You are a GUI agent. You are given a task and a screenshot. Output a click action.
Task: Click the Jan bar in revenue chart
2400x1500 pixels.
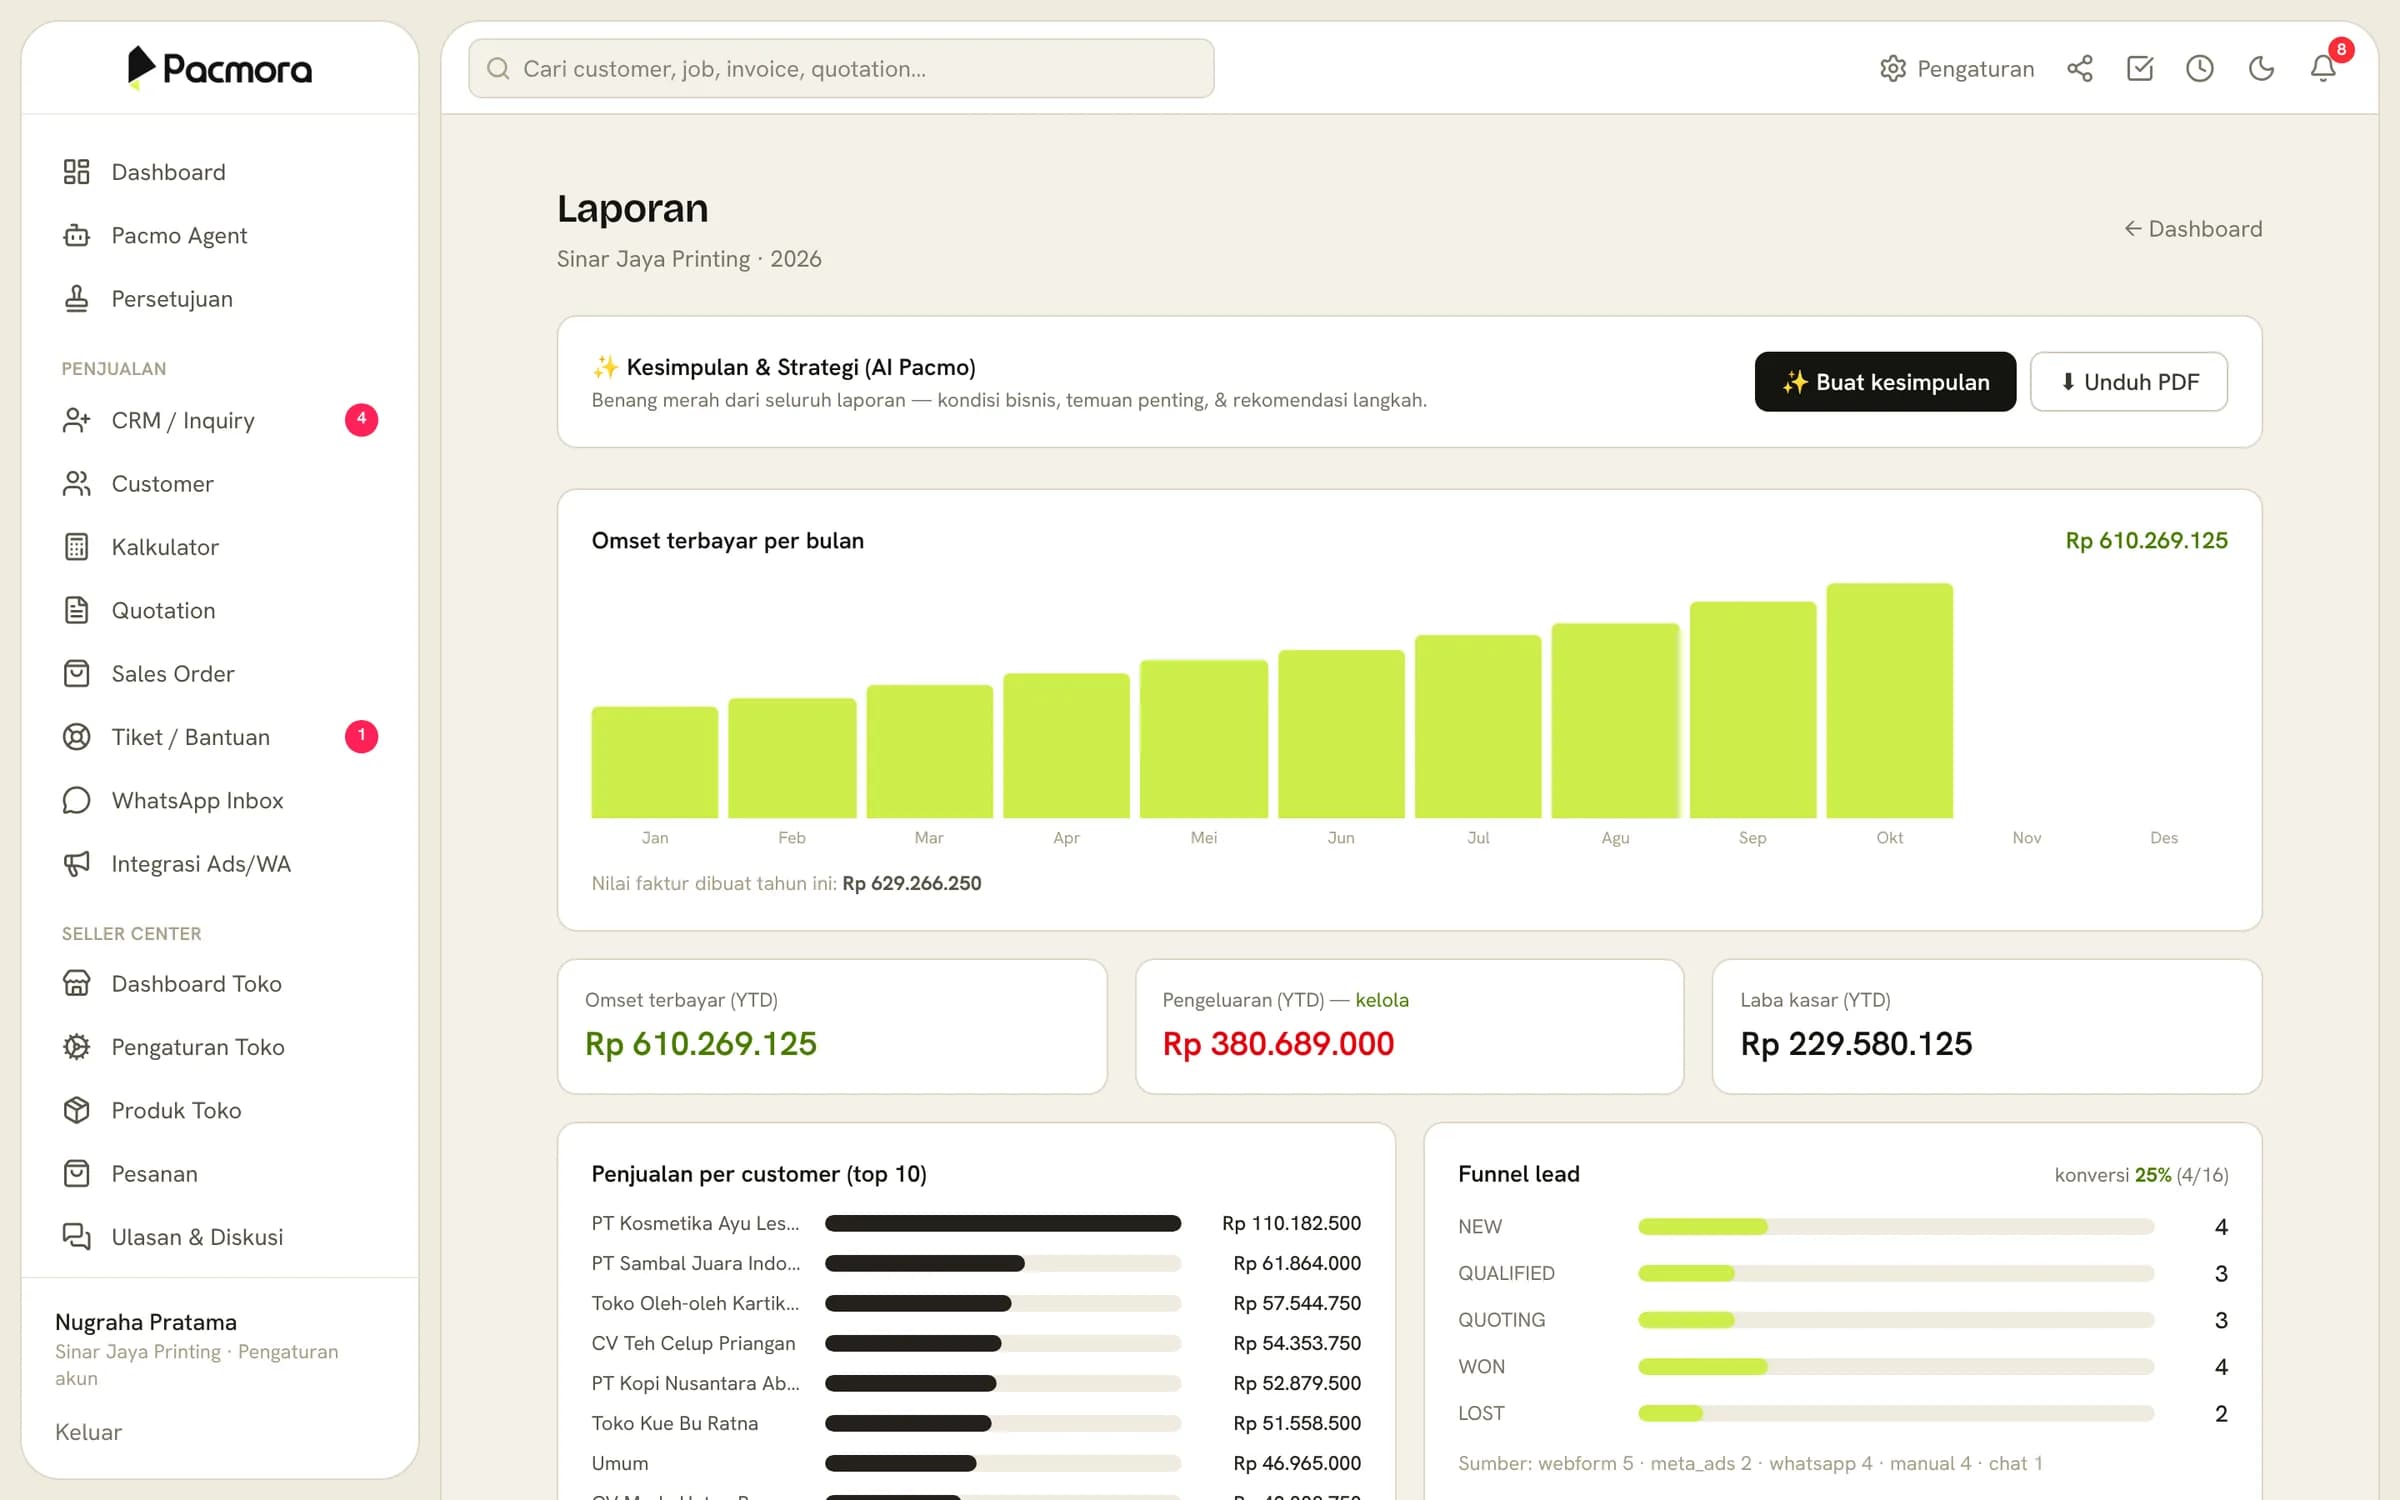tap(654, 762)
